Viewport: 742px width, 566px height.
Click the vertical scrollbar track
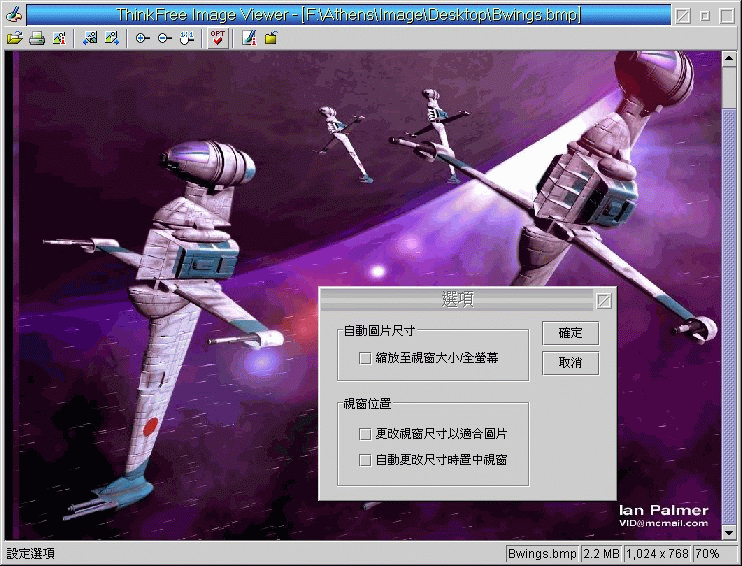(729, 317)
